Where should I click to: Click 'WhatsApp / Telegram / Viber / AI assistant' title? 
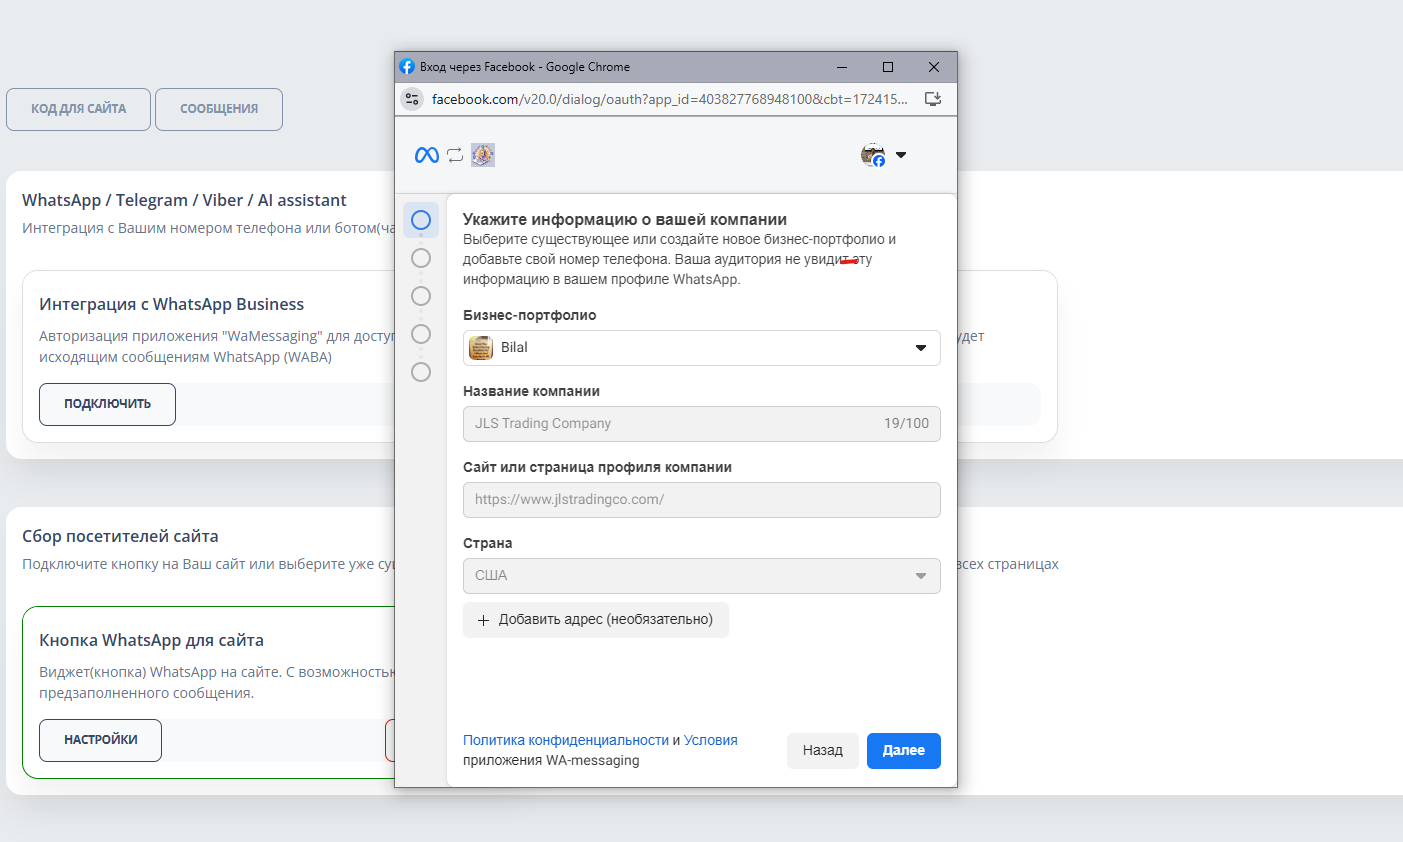click(x=184, y=200)
